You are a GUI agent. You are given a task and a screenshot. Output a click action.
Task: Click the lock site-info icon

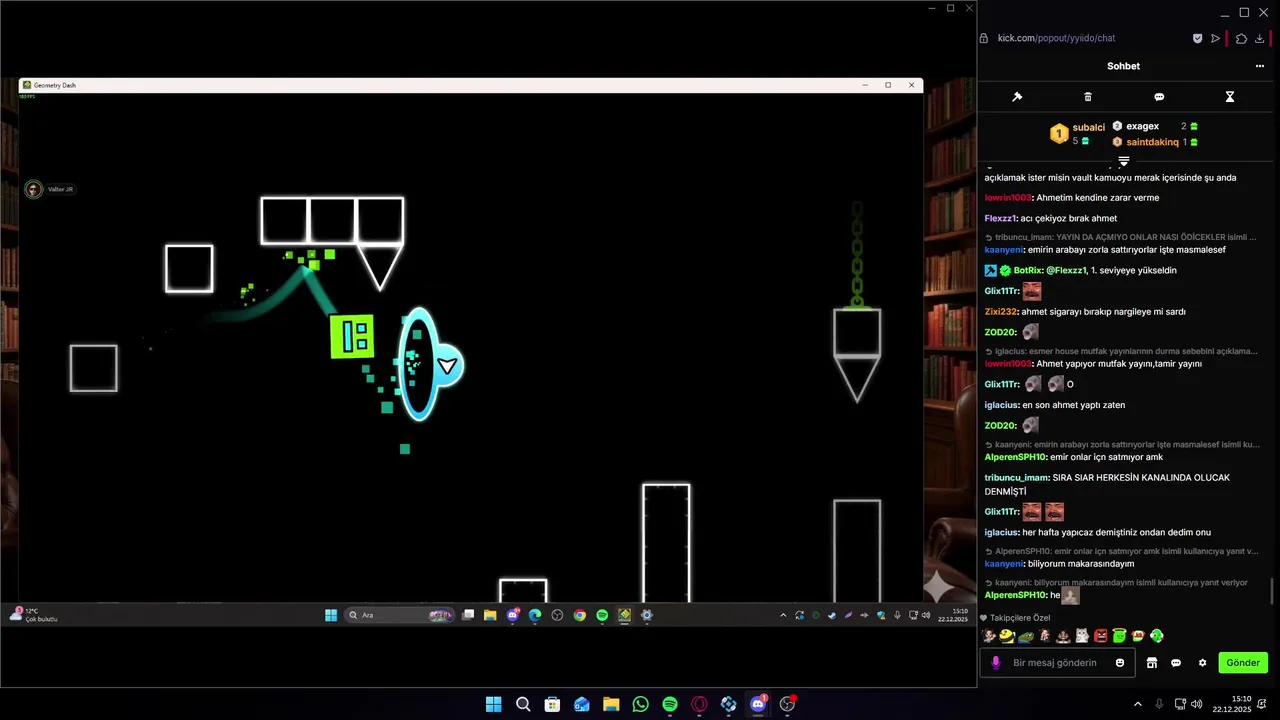[x=985, y=38]
